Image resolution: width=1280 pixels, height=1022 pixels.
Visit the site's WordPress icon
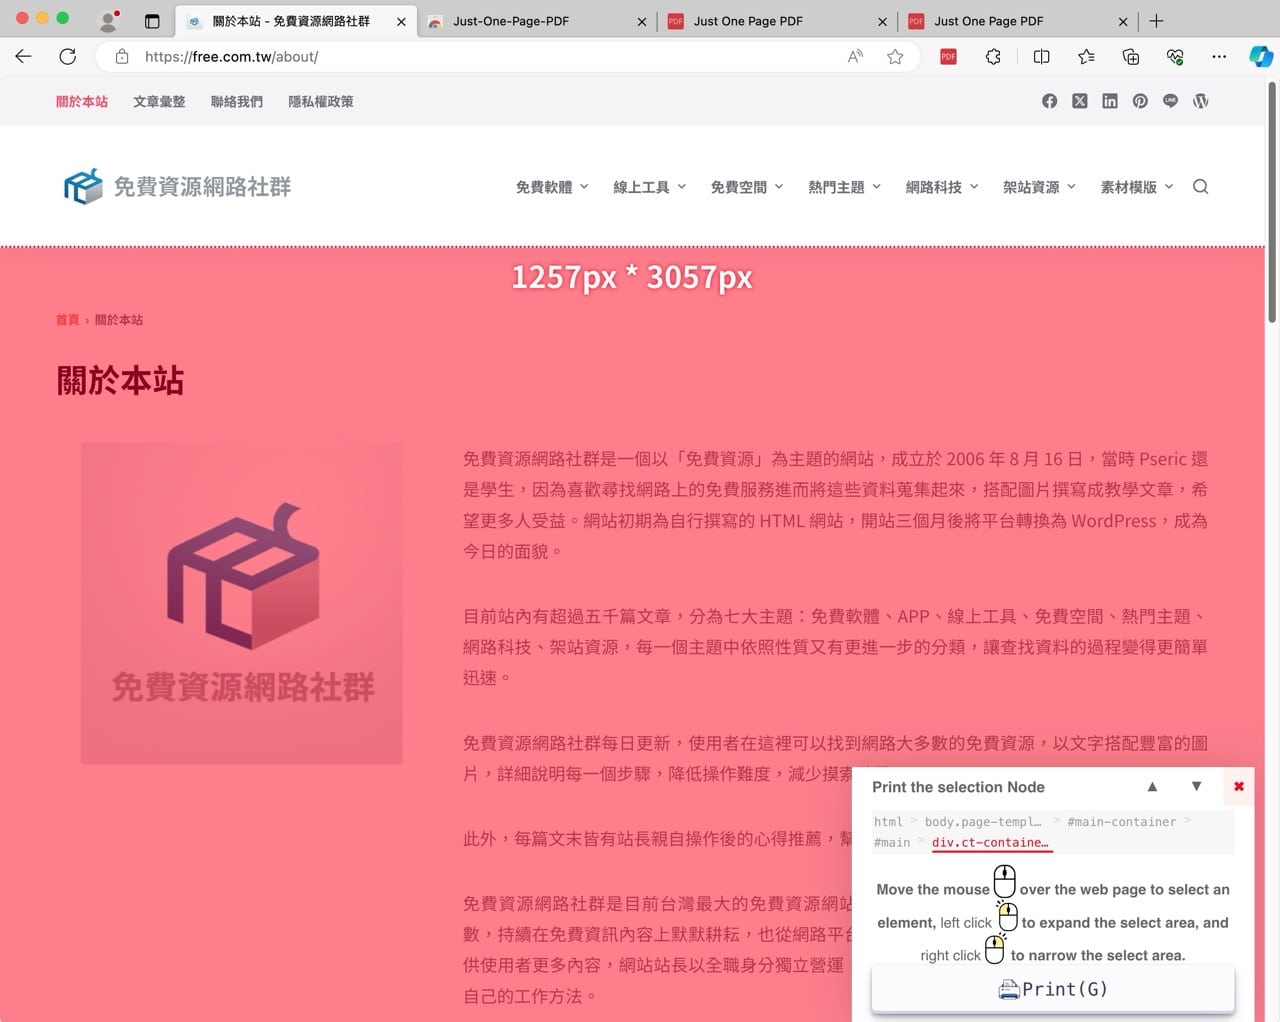click(1201, 101)
